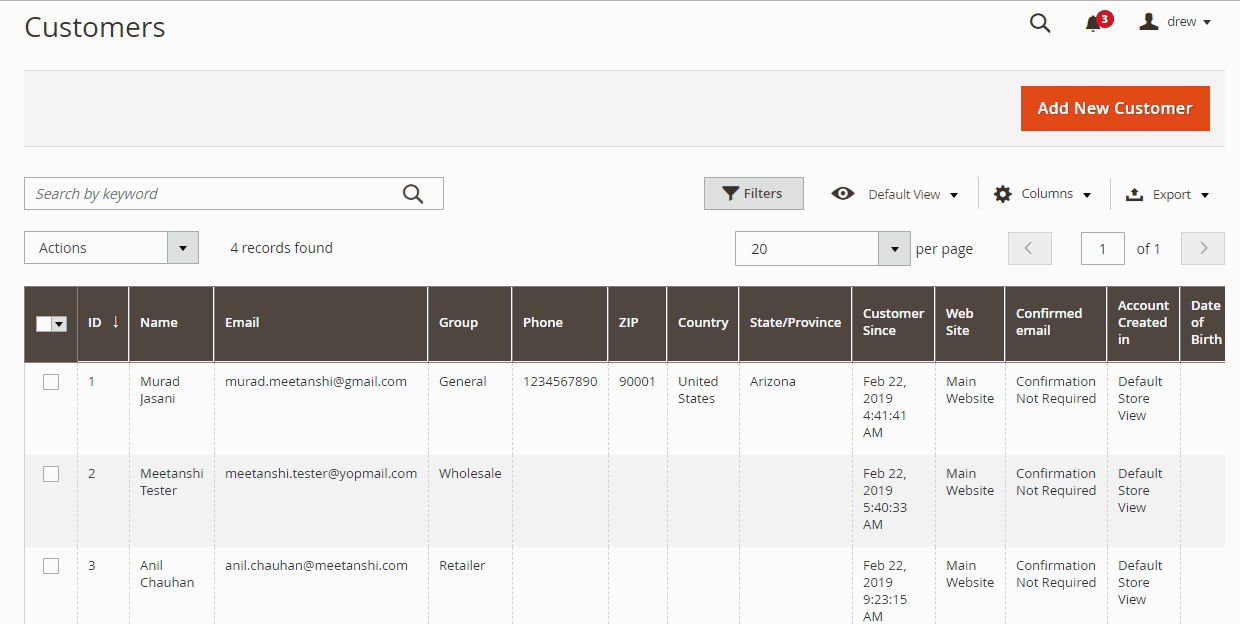
Task: Open the Actions dropdown
Action: (111, 248)
